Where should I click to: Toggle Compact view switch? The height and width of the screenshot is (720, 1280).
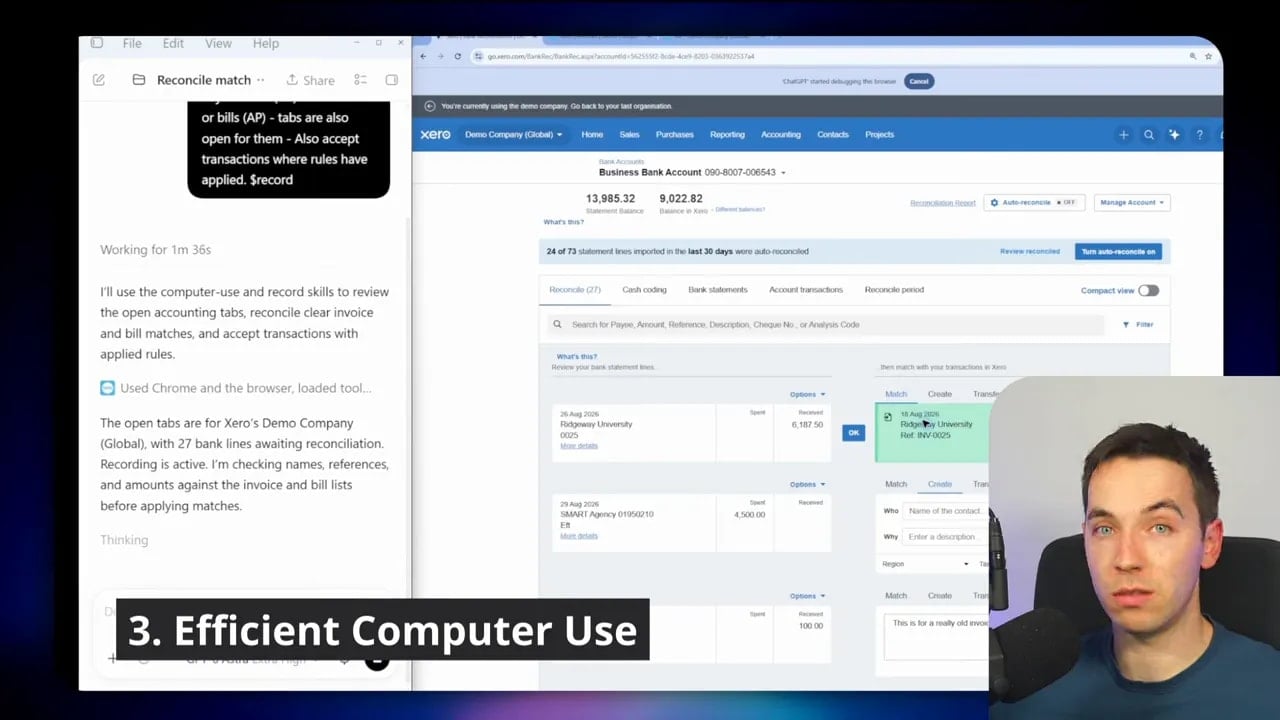pyautogui.click(x=1148, y=290)
